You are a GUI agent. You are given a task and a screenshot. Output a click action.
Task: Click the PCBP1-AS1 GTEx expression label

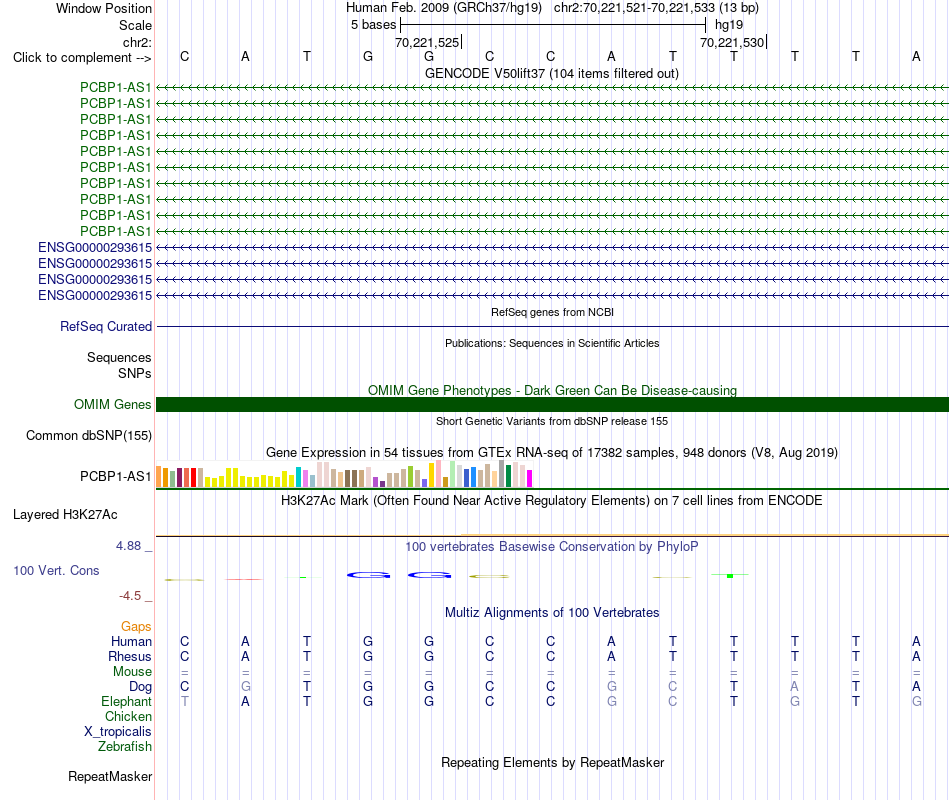(x=116, y=476)
